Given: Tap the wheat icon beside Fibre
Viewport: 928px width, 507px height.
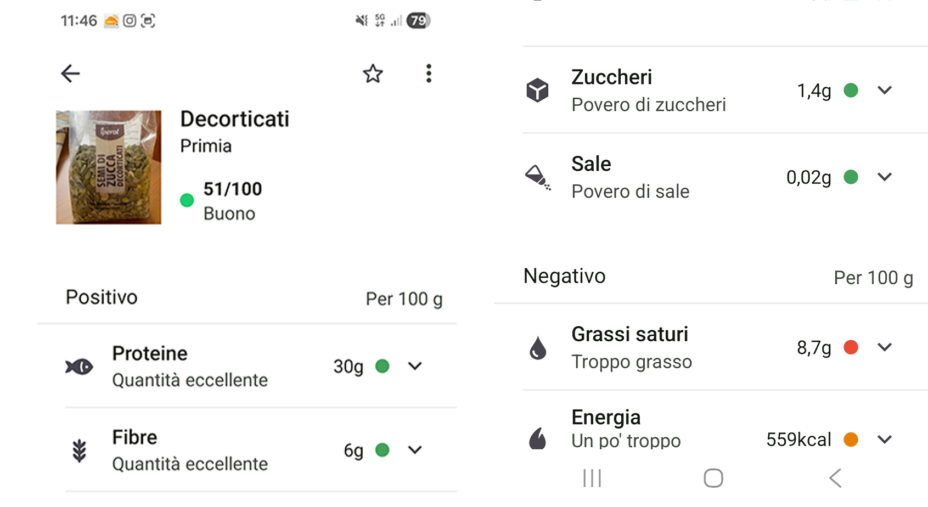Looking at the screenshot, I should click(x=79, y=451).
